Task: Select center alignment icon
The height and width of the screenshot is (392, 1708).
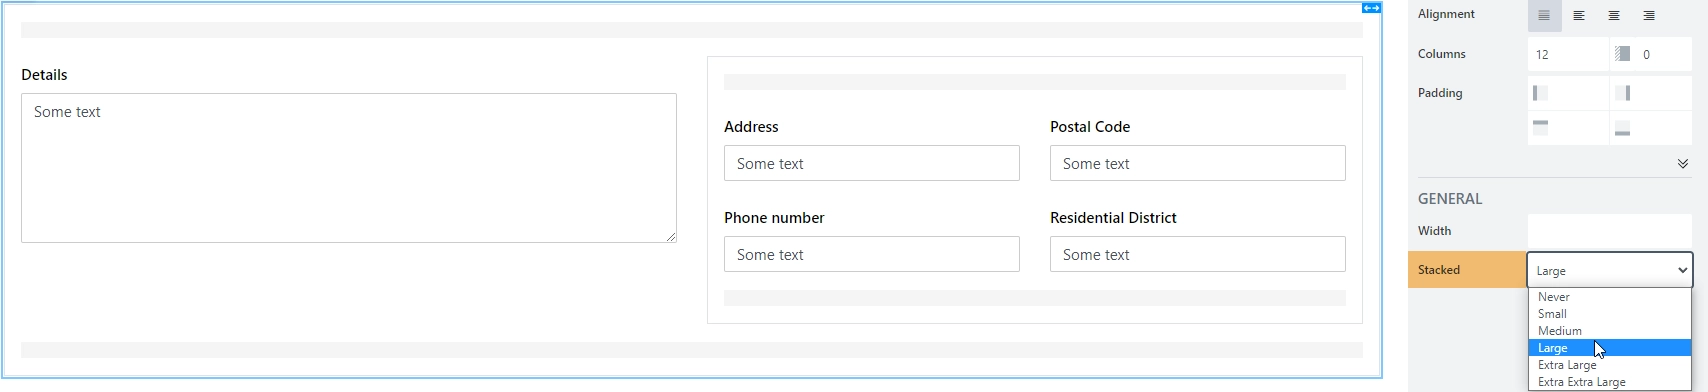Action: [x=1614, y=16]
